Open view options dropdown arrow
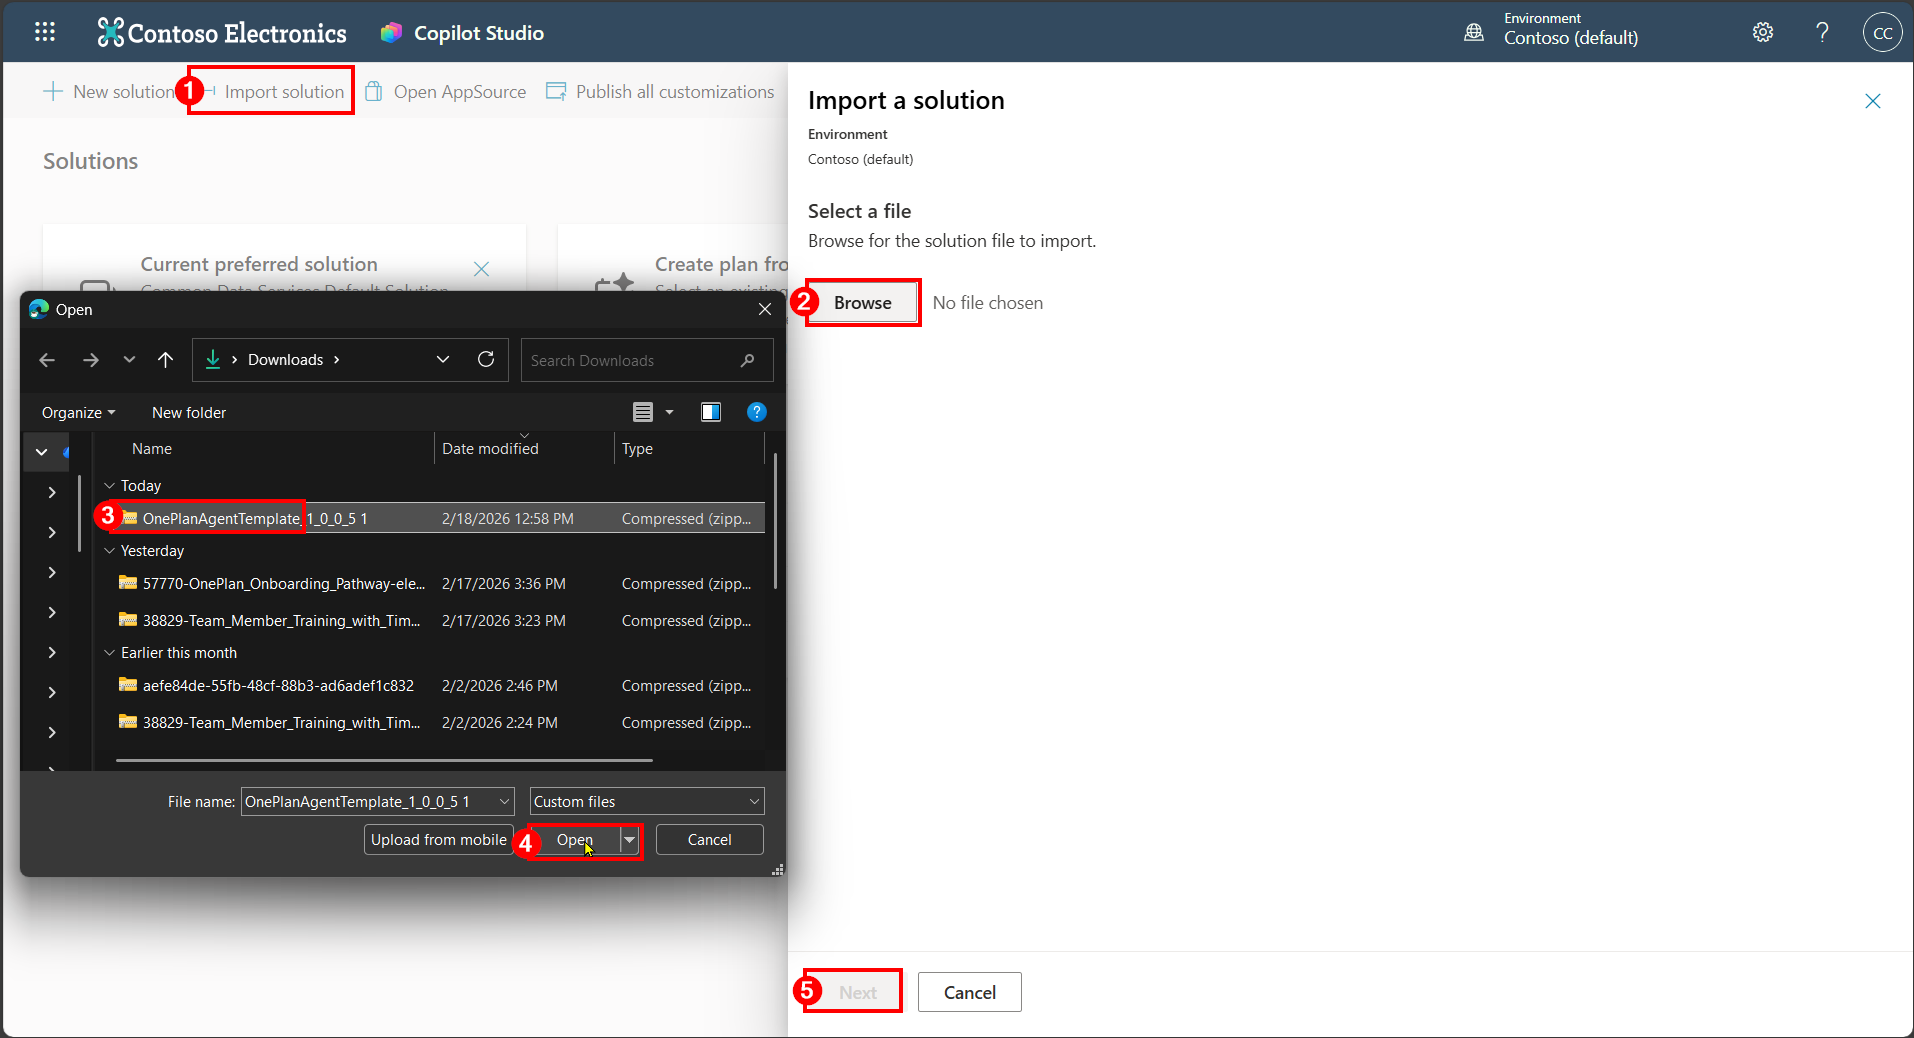This screenshot has height=1038, width=1914. tap(670, 412)
